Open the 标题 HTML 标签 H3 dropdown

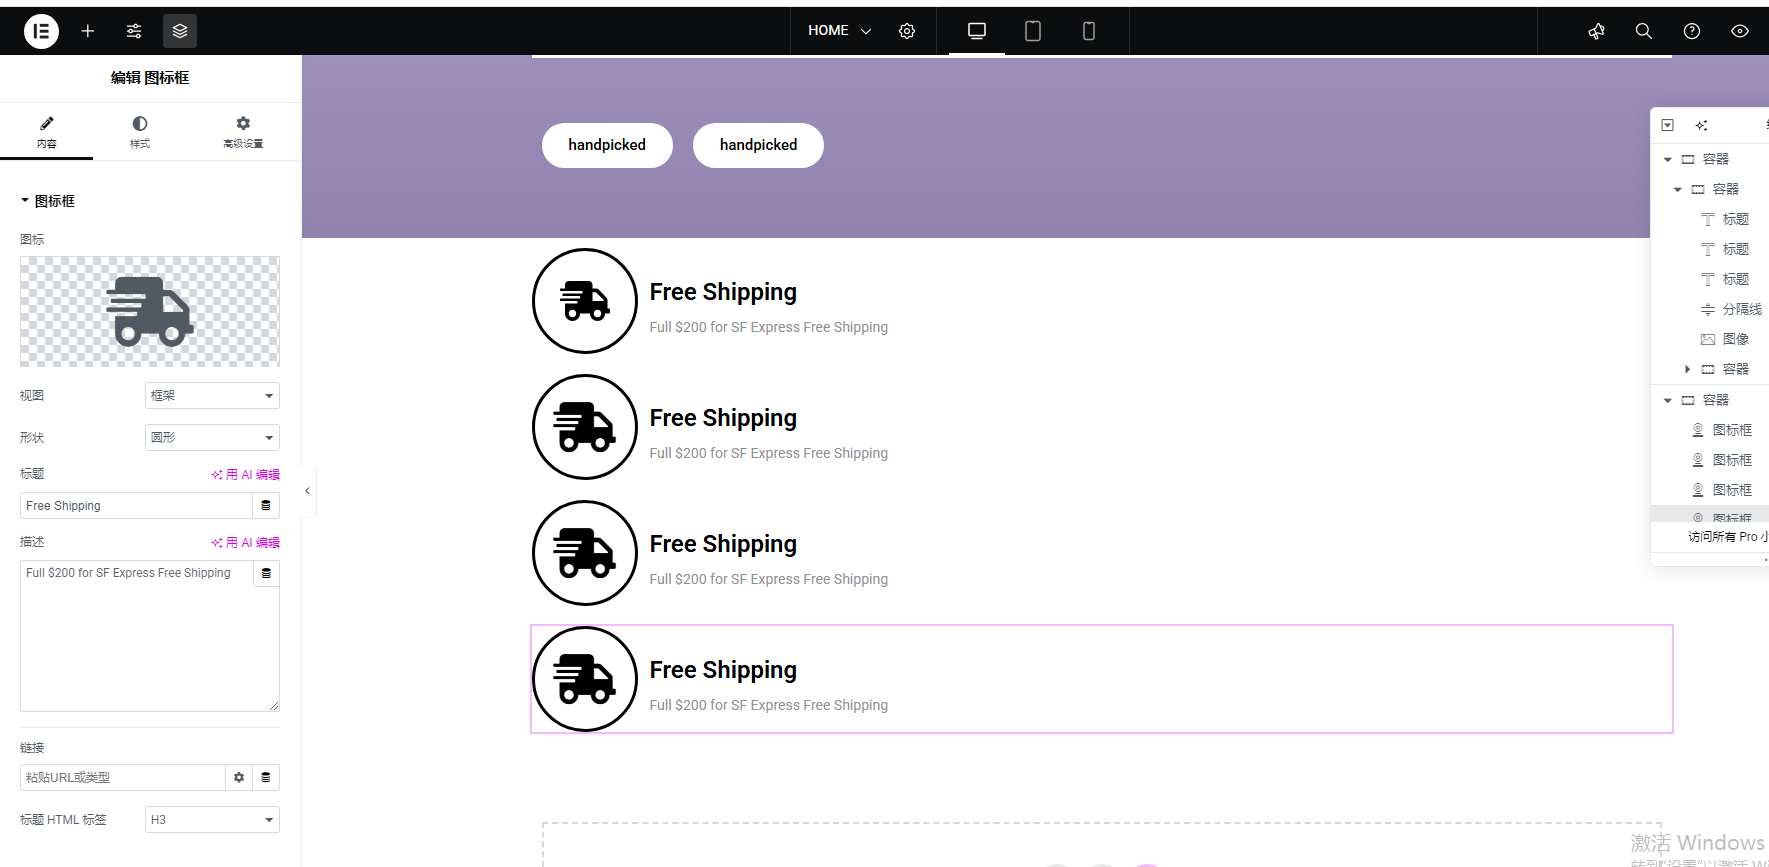pos(212,820)
